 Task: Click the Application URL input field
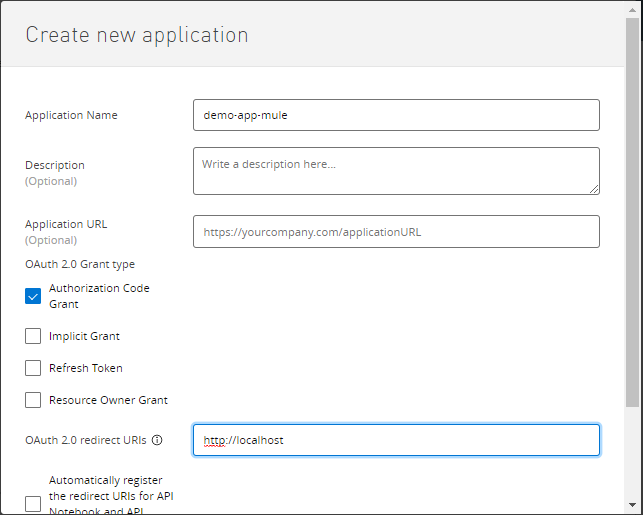click(x=396, y=232)
